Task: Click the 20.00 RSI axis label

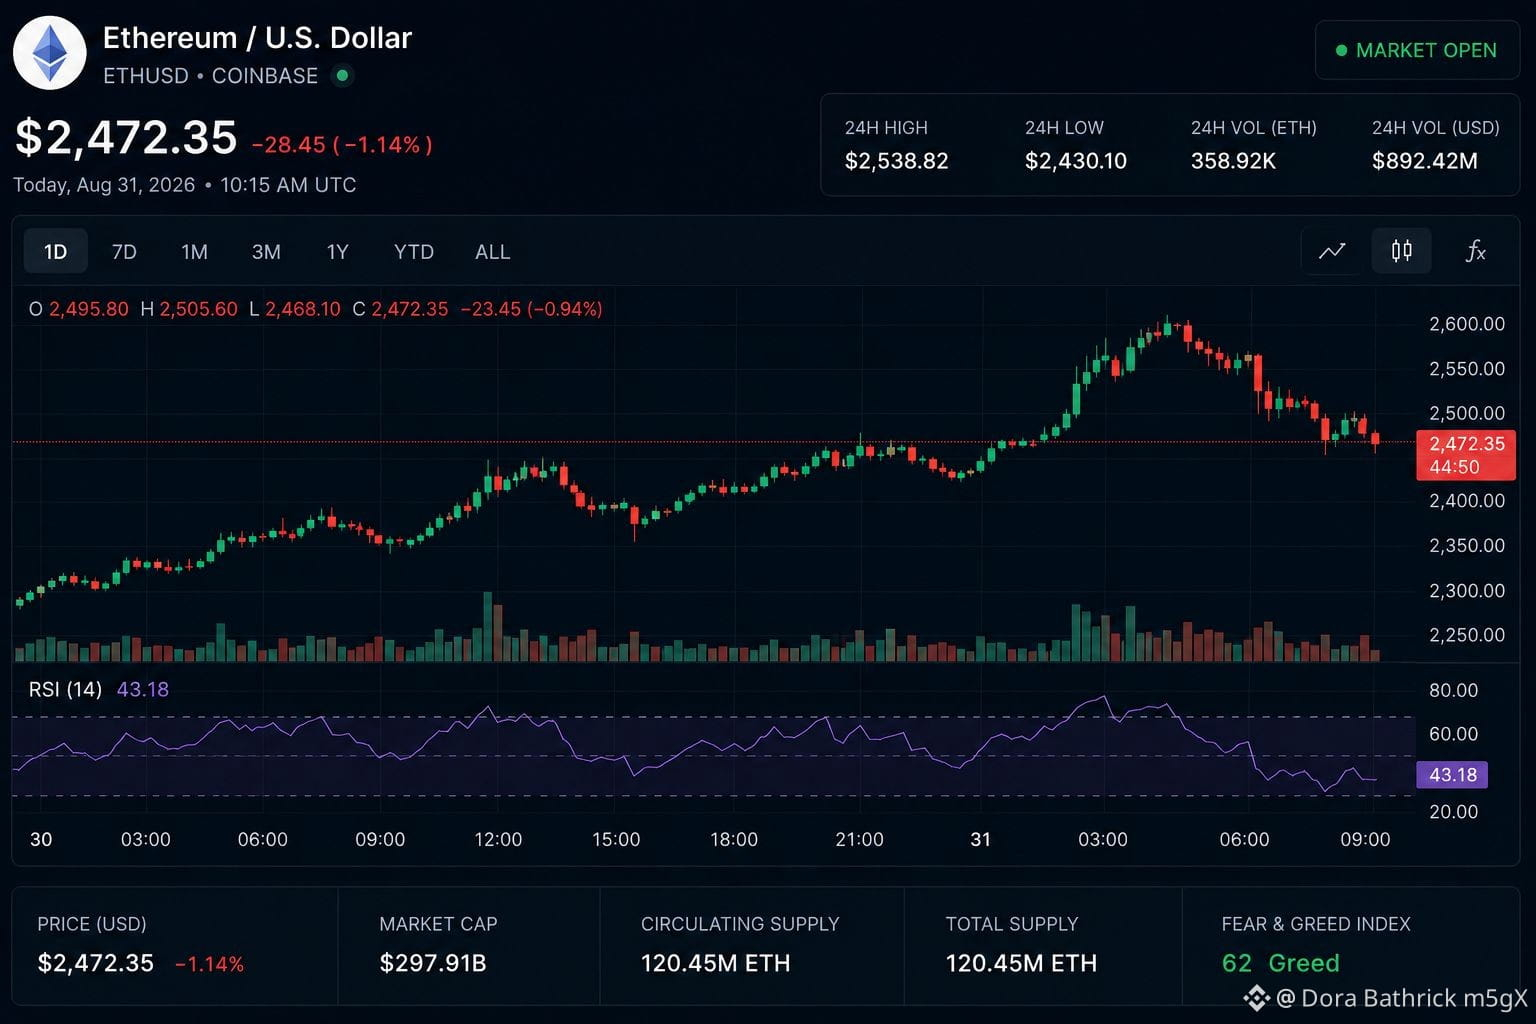Action: pos(1453,812)
